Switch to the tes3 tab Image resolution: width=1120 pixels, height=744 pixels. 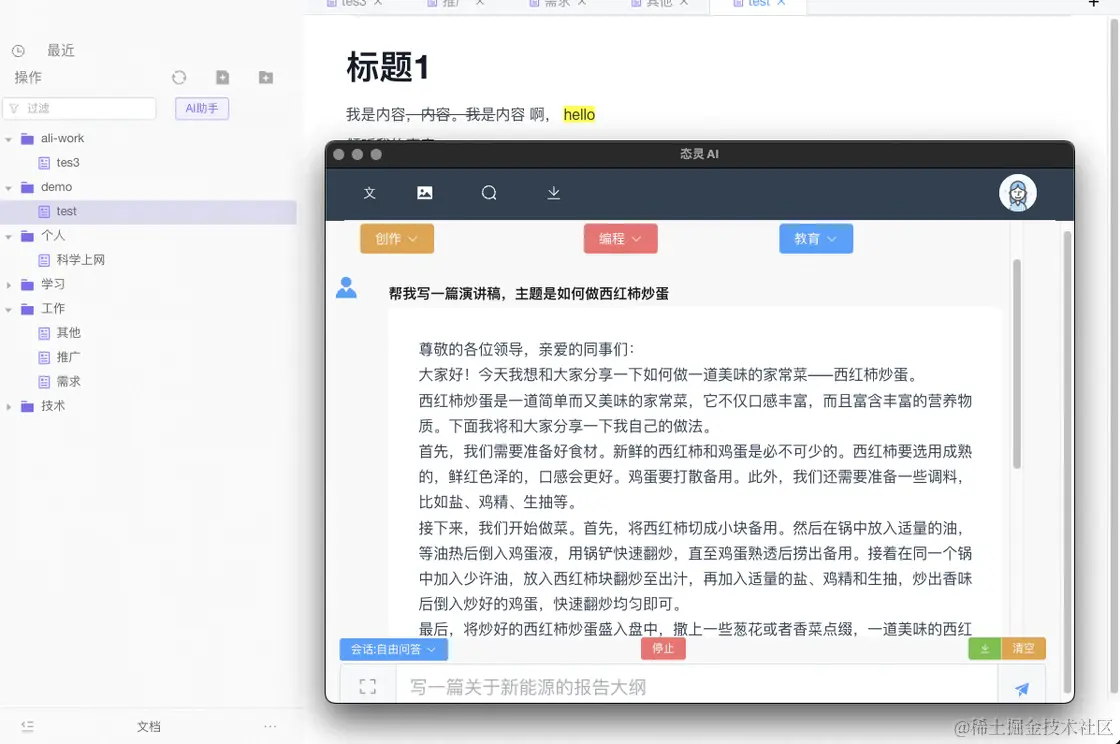pos(353,4)
